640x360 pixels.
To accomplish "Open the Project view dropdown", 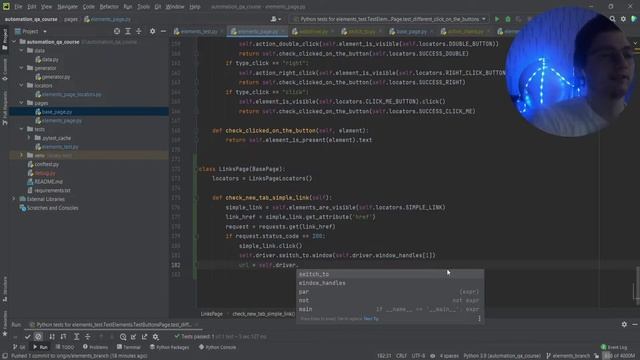I will pos(45,31).
